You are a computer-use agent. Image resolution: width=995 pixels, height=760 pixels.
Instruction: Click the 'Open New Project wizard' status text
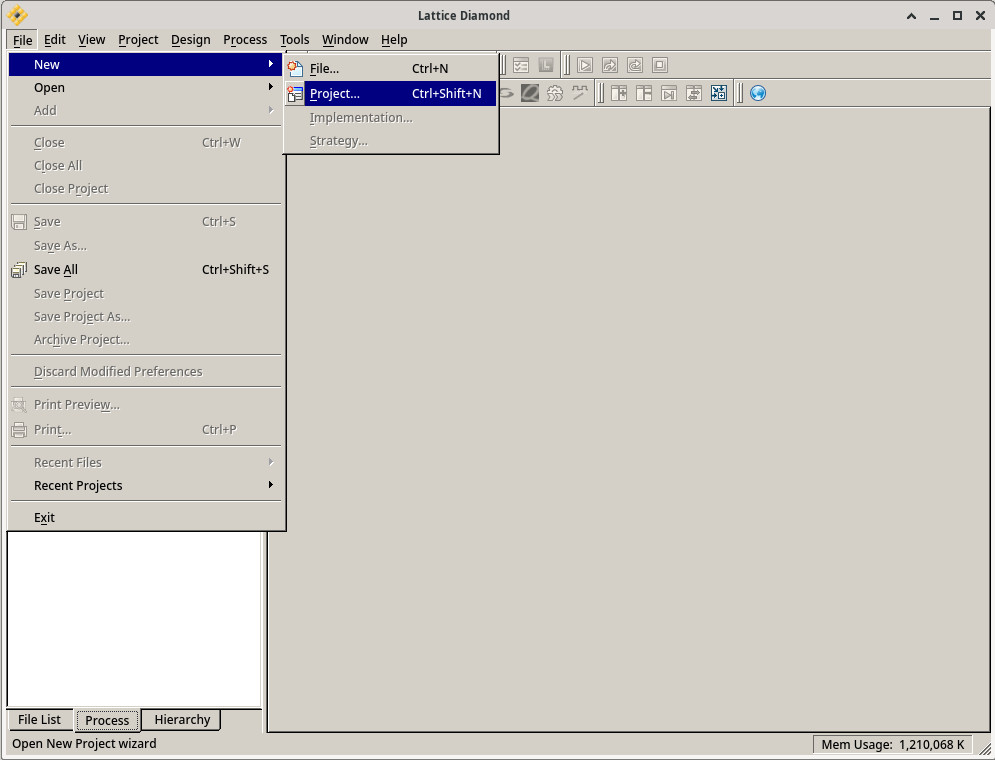click(x=84, y=744)
